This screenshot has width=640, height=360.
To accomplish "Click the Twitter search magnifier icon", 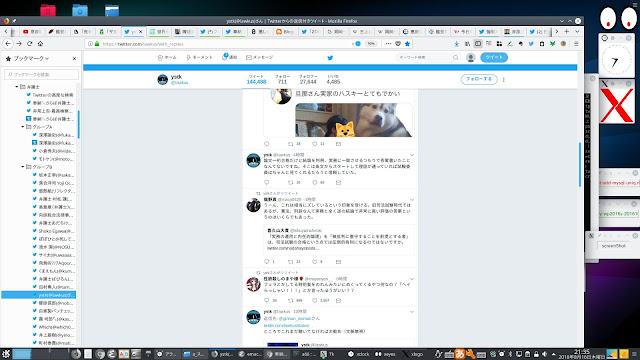I will coord(456,58).
